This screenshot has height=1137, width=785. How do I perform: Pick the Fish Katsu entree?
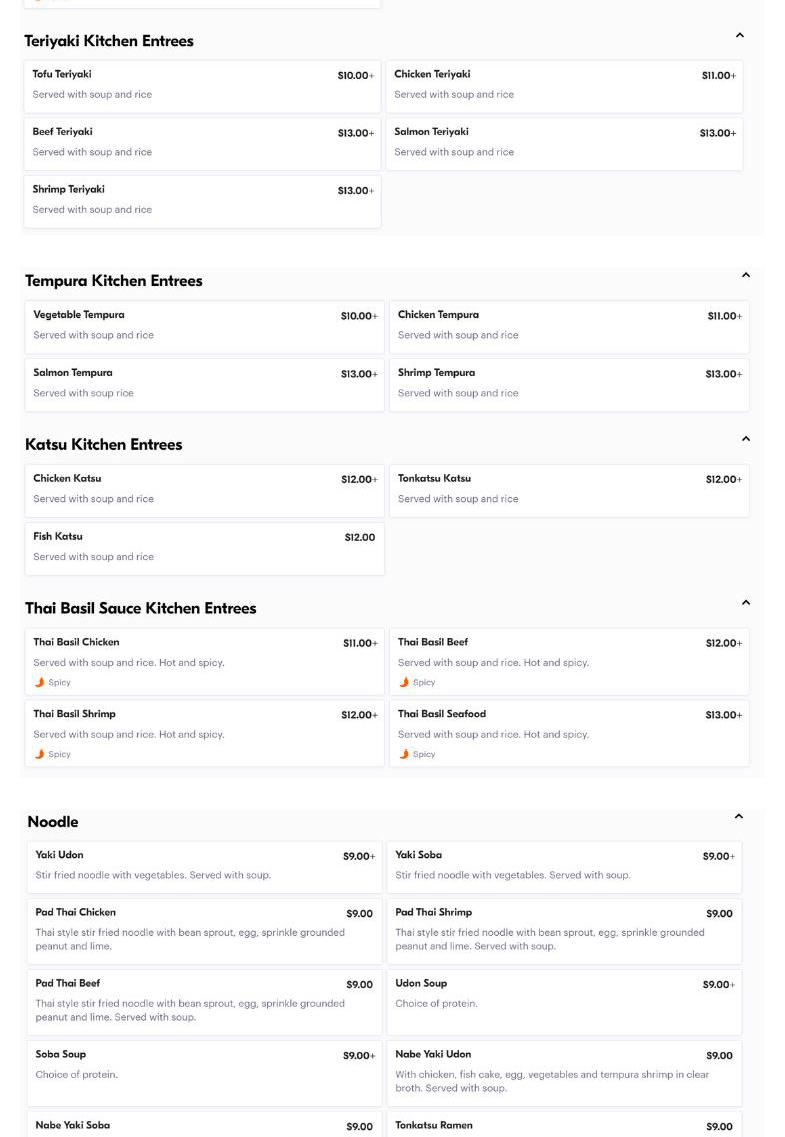coord(204,548)
